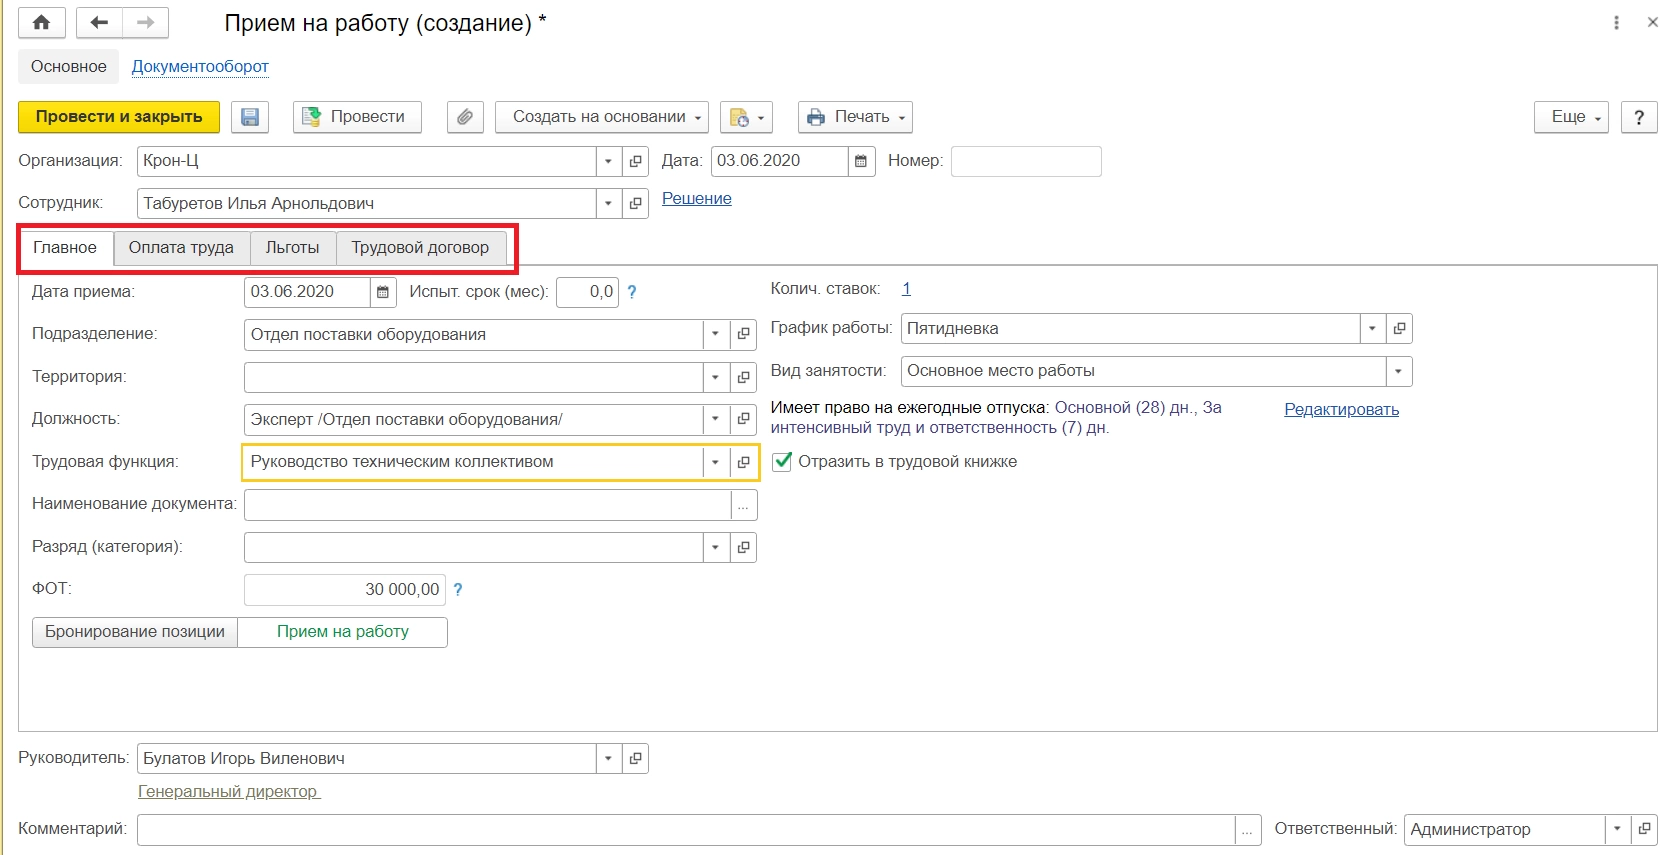Go back using the left arrow
The image size is (1675, 855).
pos(99,23)
